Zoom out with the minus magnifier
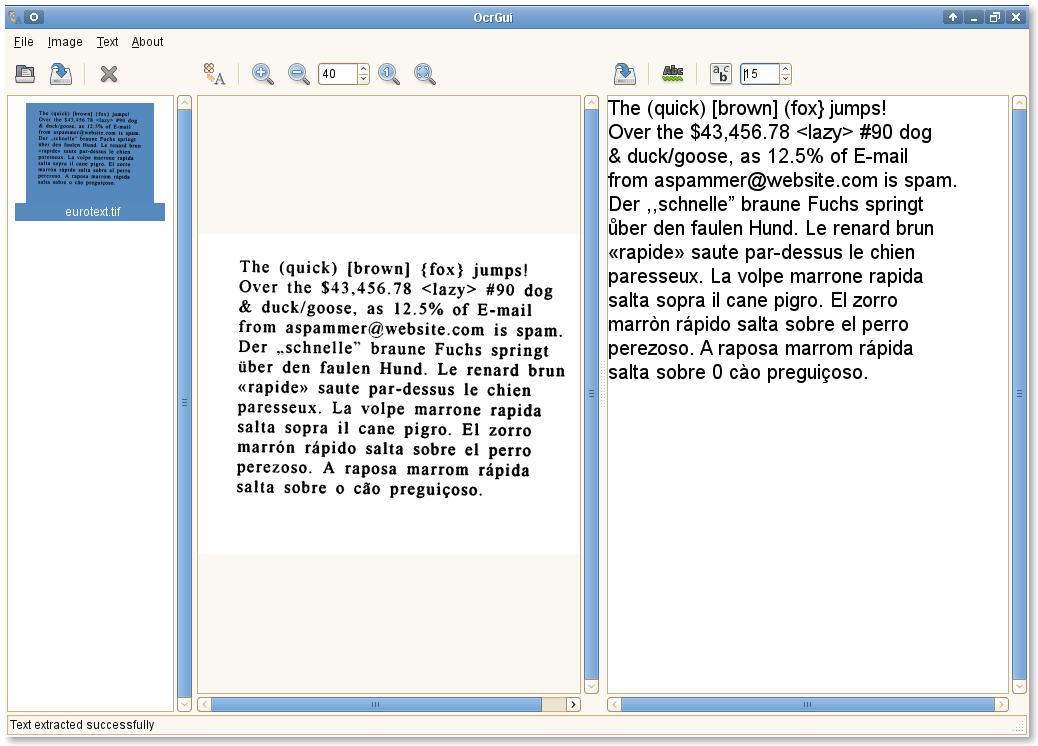Viewport: 1038px width, 746px height. tap(298, 73)
